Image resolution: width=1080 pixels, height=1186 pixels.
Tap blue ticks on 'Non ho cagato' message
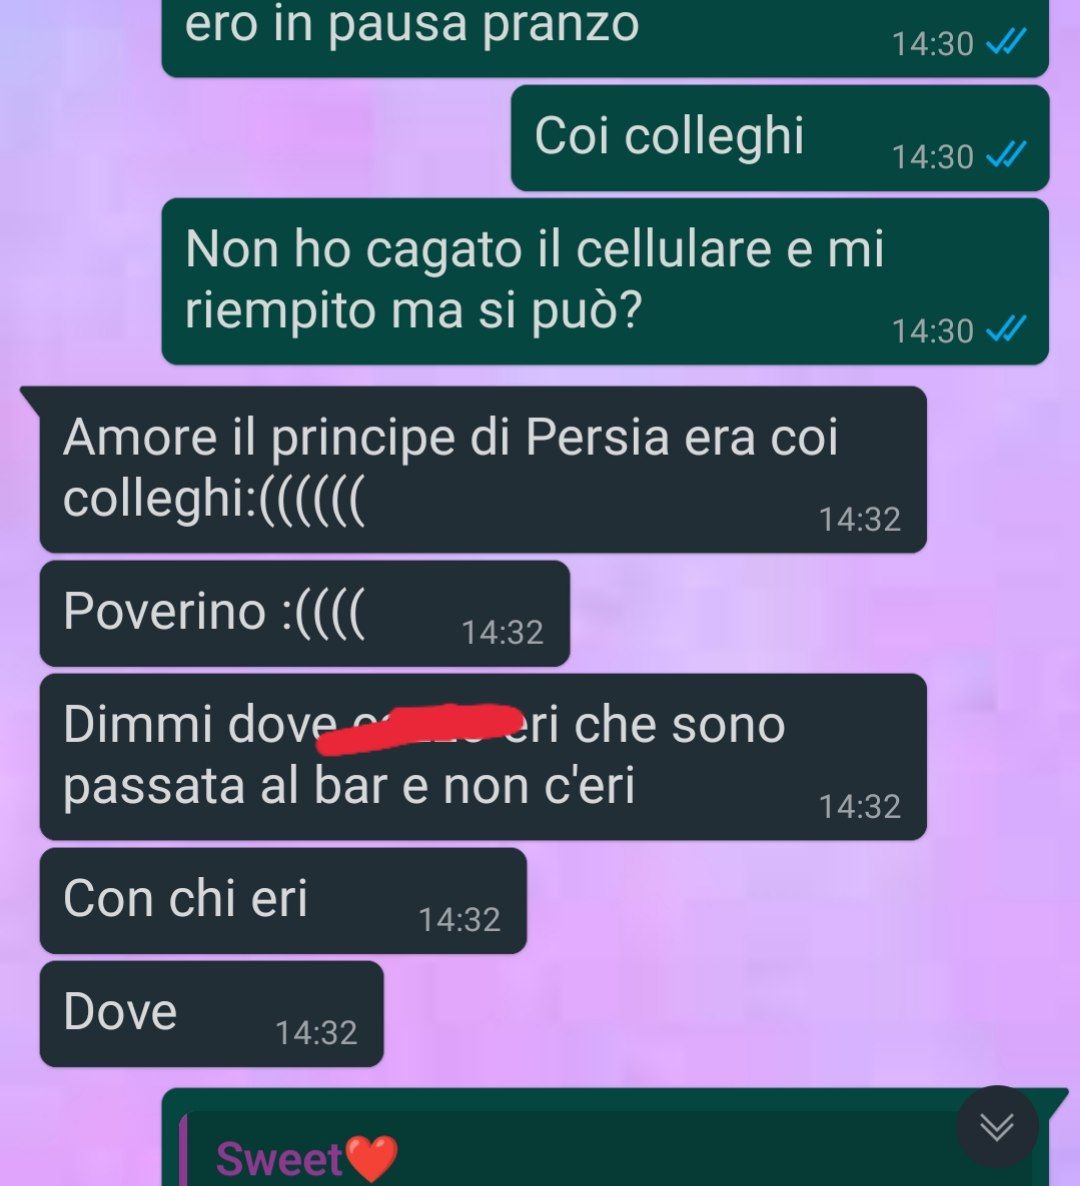coord(1007,329)
